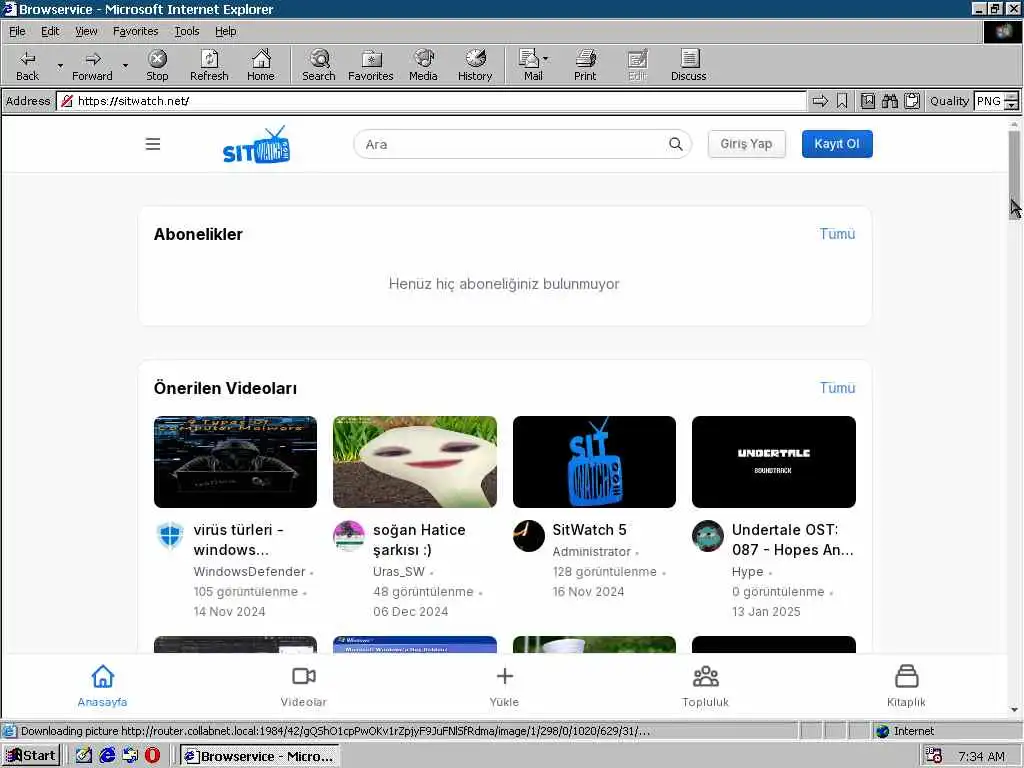Open Kitaplık in bottom navigation
This screenshot has height=768, width=1024.
pyautogui.click(x=906, y=686)
